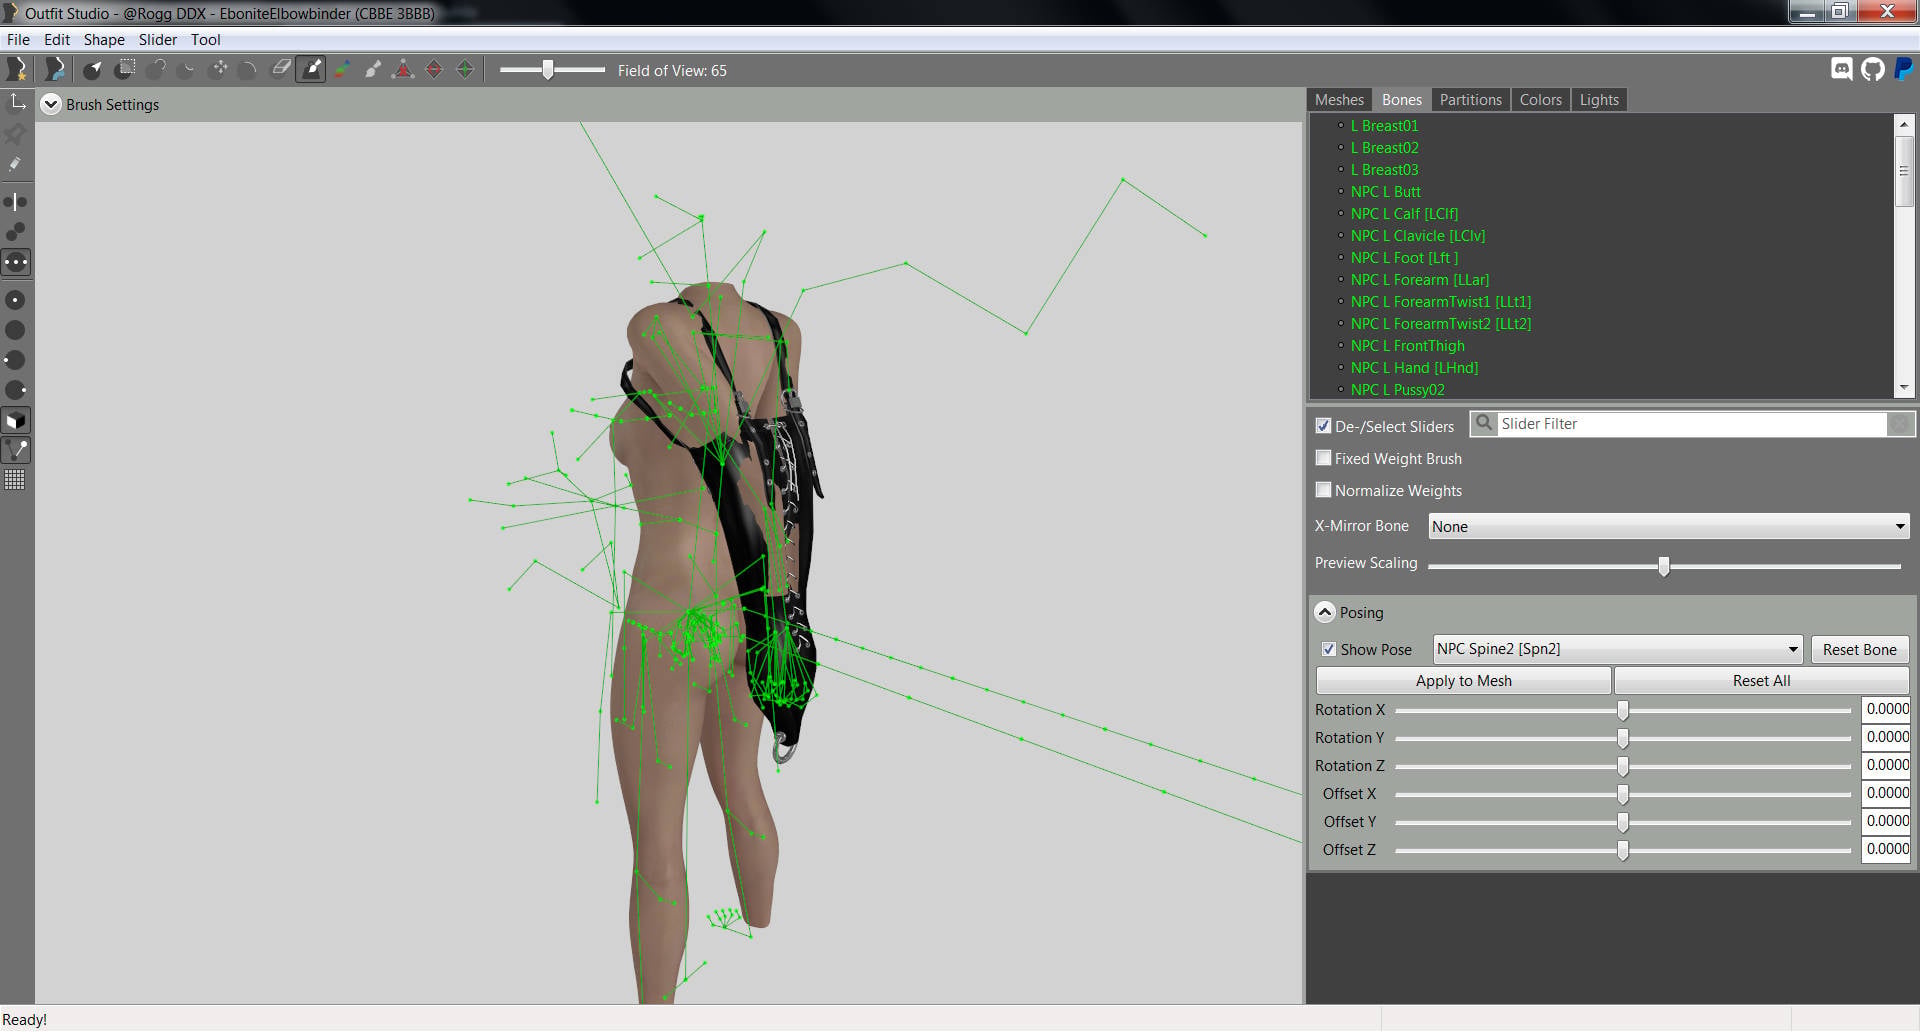Open the Tool menu
This screenshot has height=1032, width=1920.
pyautogui.click(x=206, y=40)
